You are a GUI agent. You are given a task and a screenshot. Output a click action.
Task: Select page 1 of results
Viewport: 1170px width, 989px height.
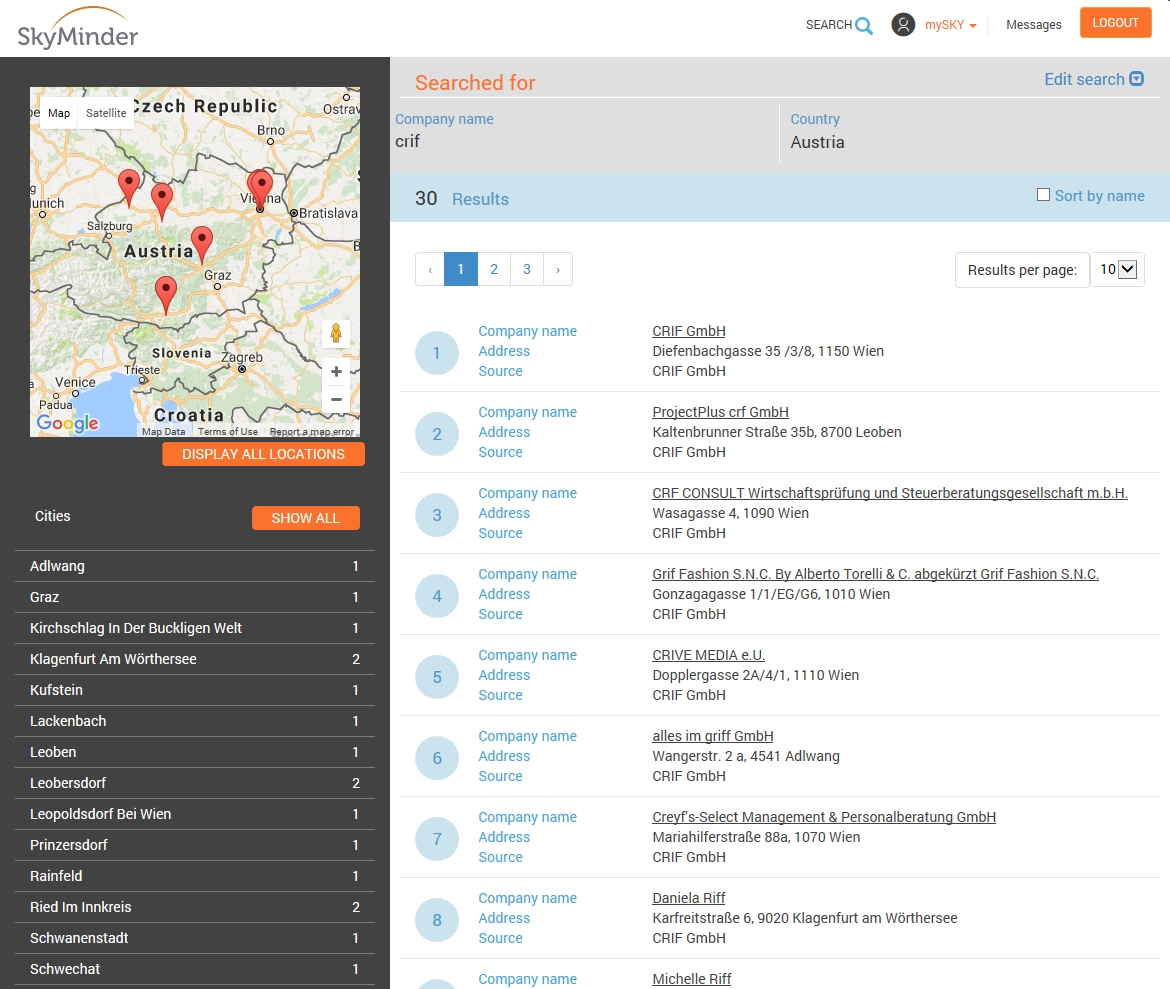pyautogui.click(x=460, y=269)
